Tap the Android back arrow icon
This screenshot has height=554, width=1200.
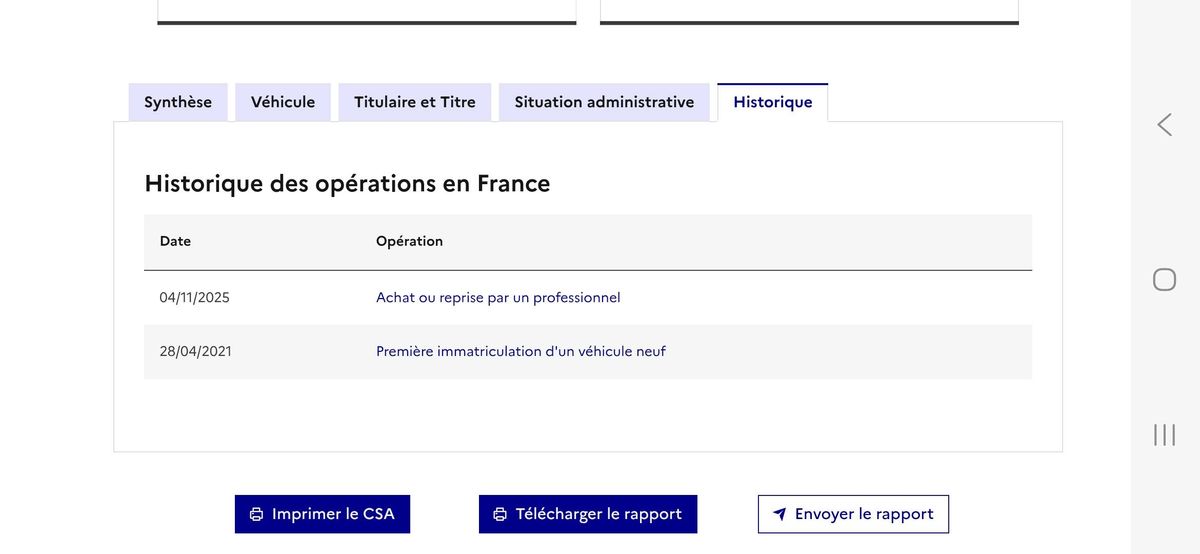click(x=1164, y=125)
